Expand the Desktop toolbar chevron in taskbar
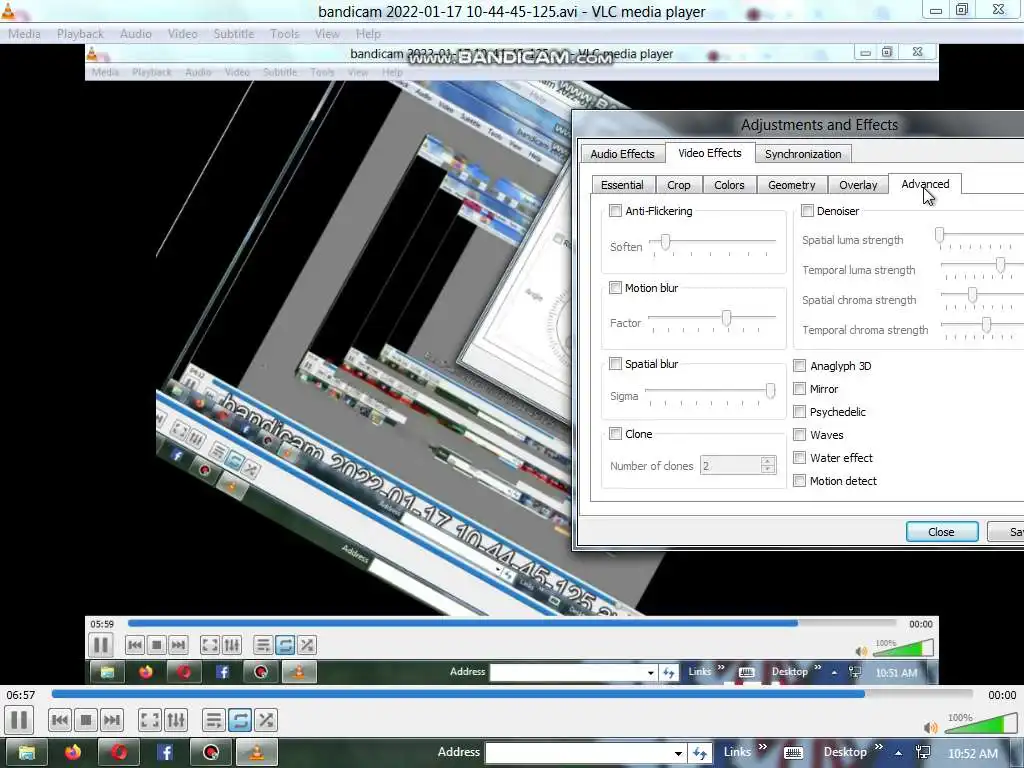 tap(878, 747)
